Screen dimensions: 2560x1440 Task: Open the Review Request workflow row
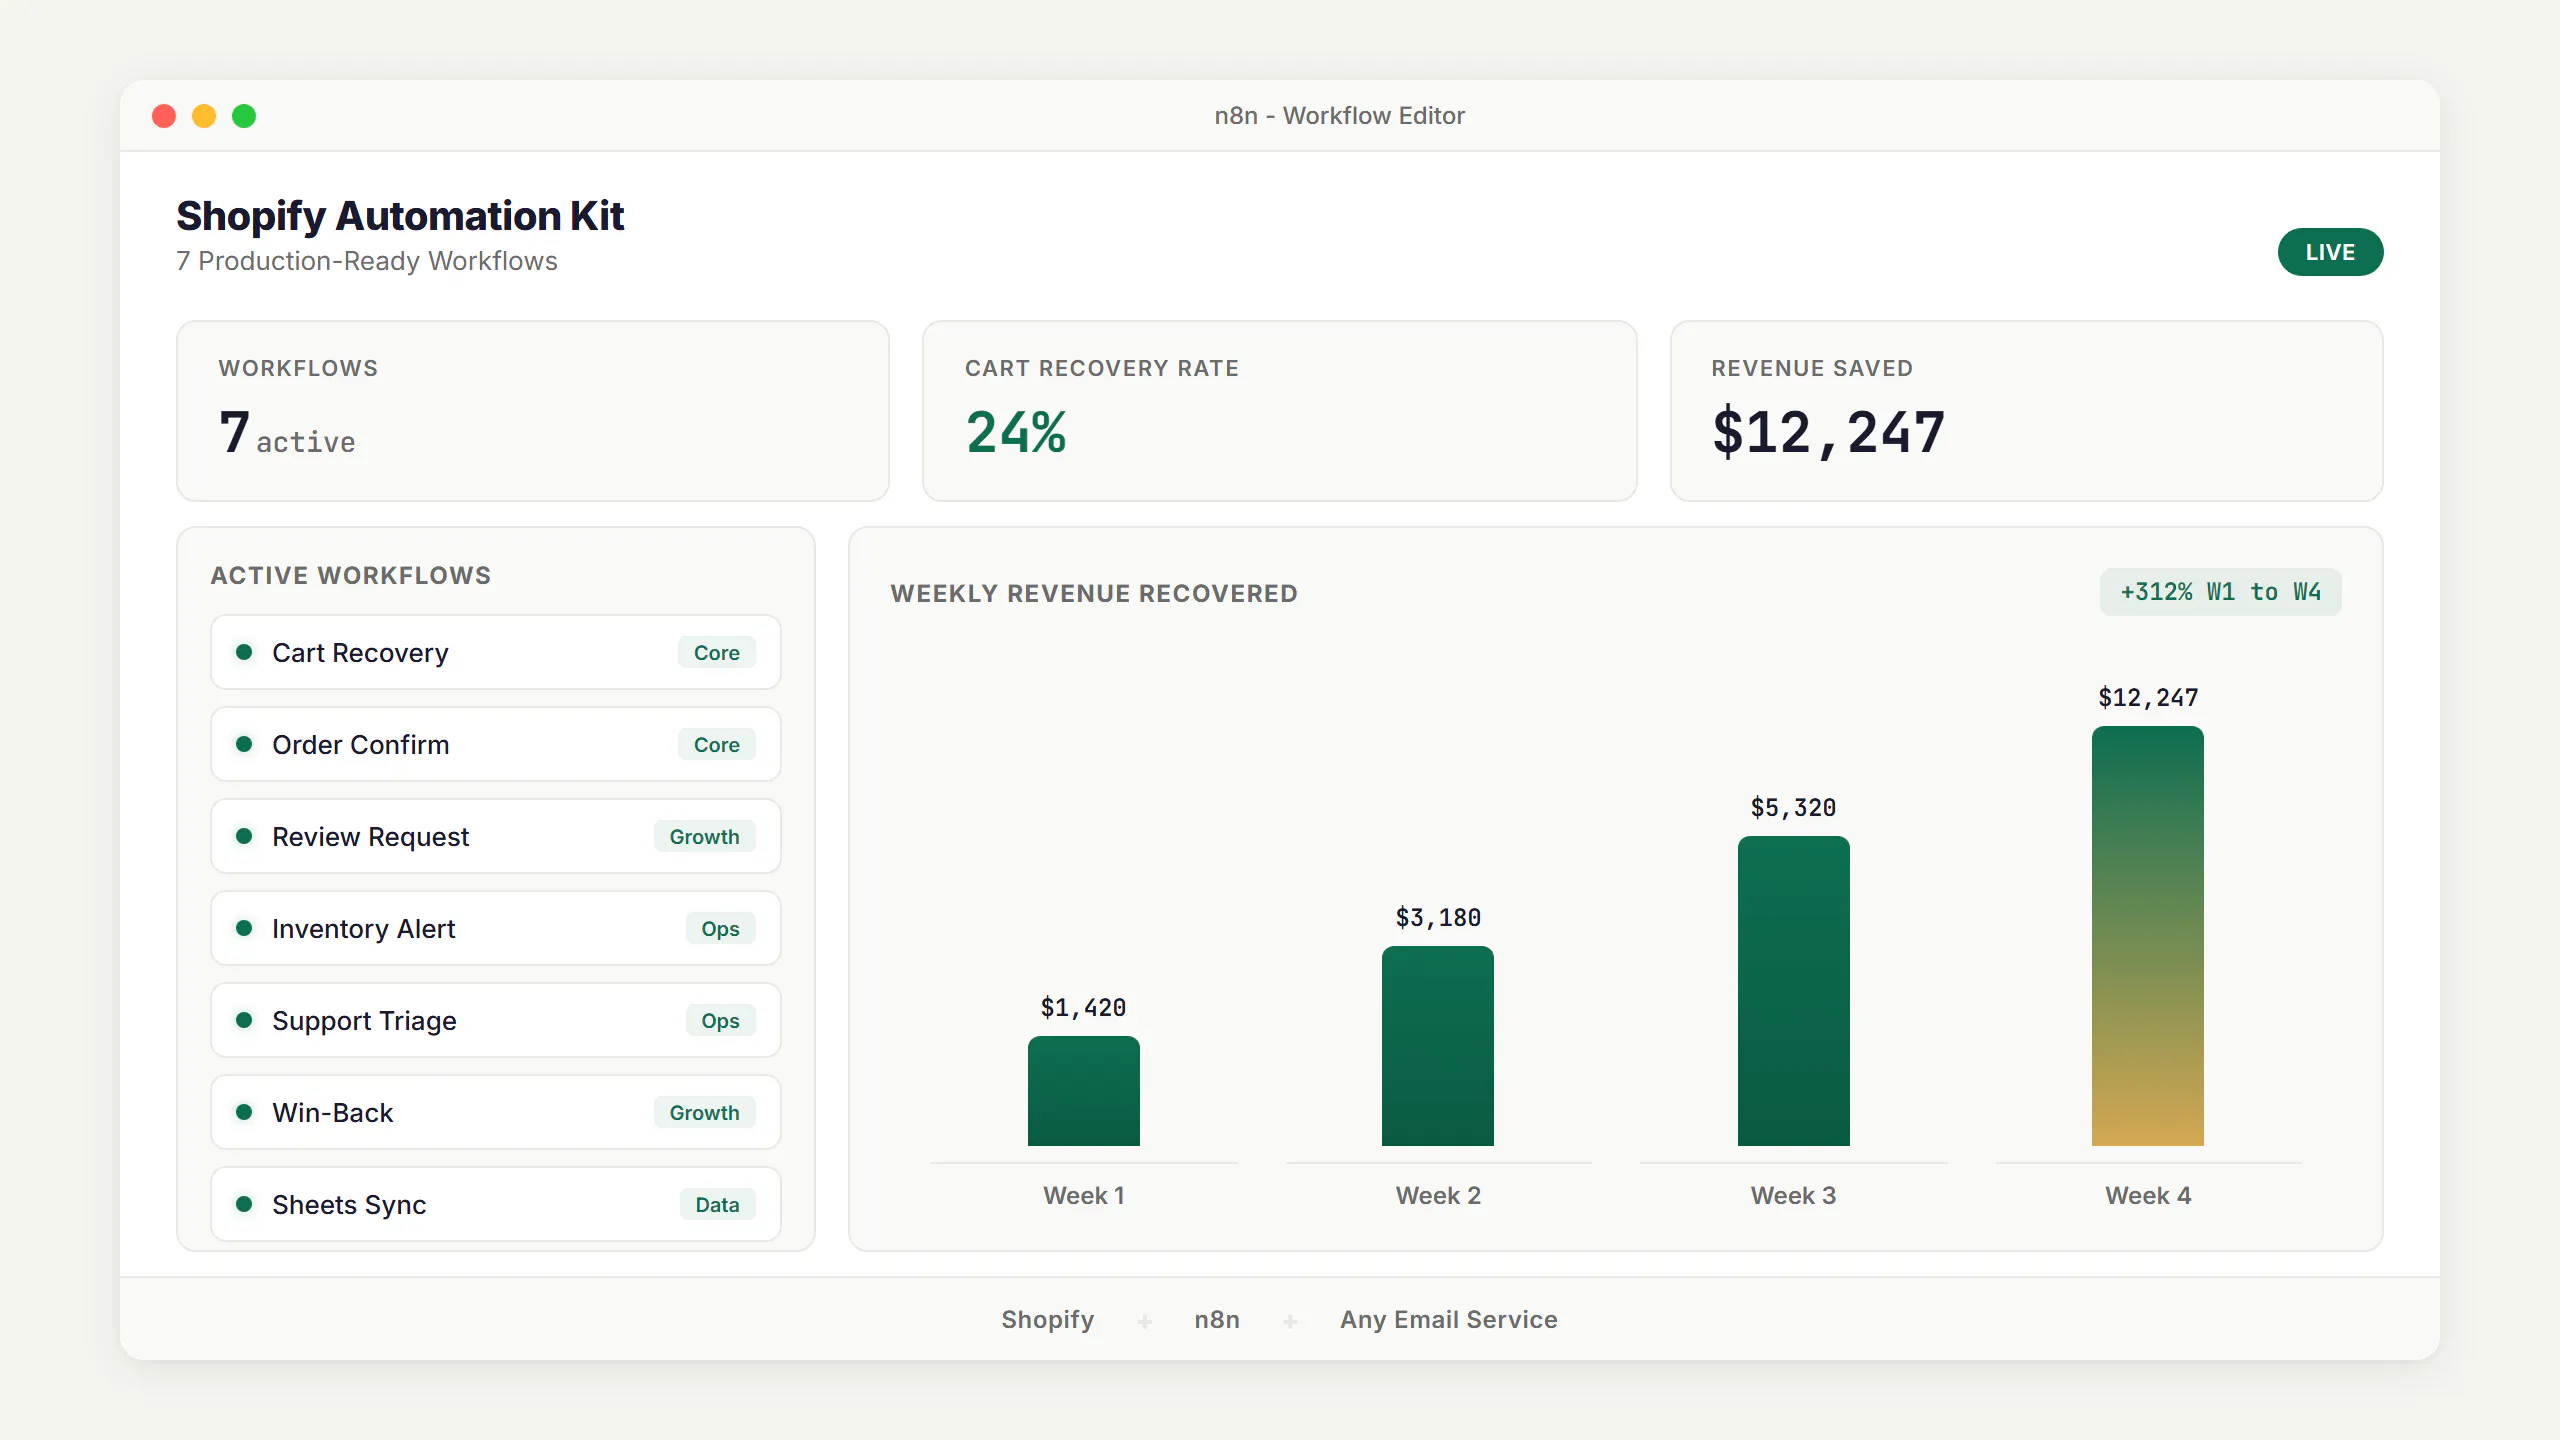tap(496, 836)
